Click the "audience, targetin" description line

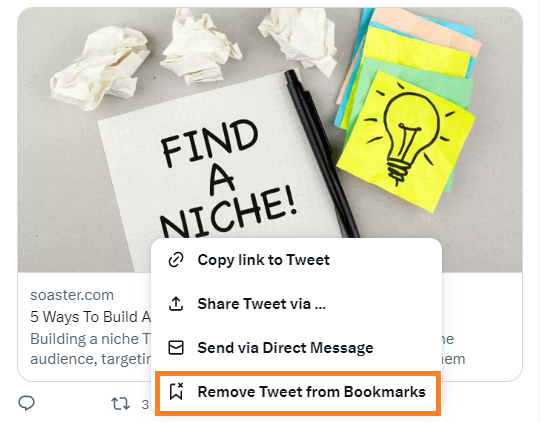pos(91,359)
